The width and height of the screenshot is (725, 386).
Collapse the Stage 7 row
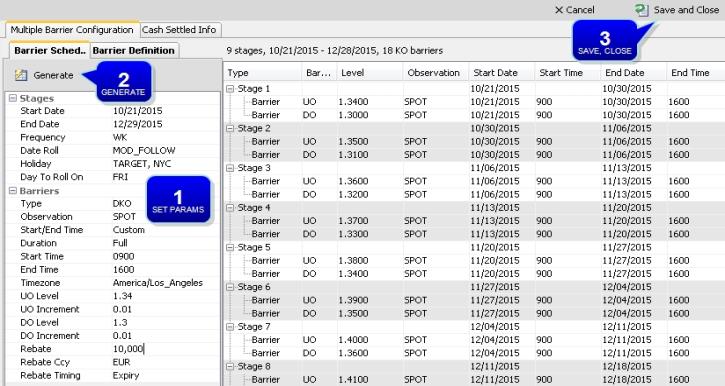(x=230, y=327)
